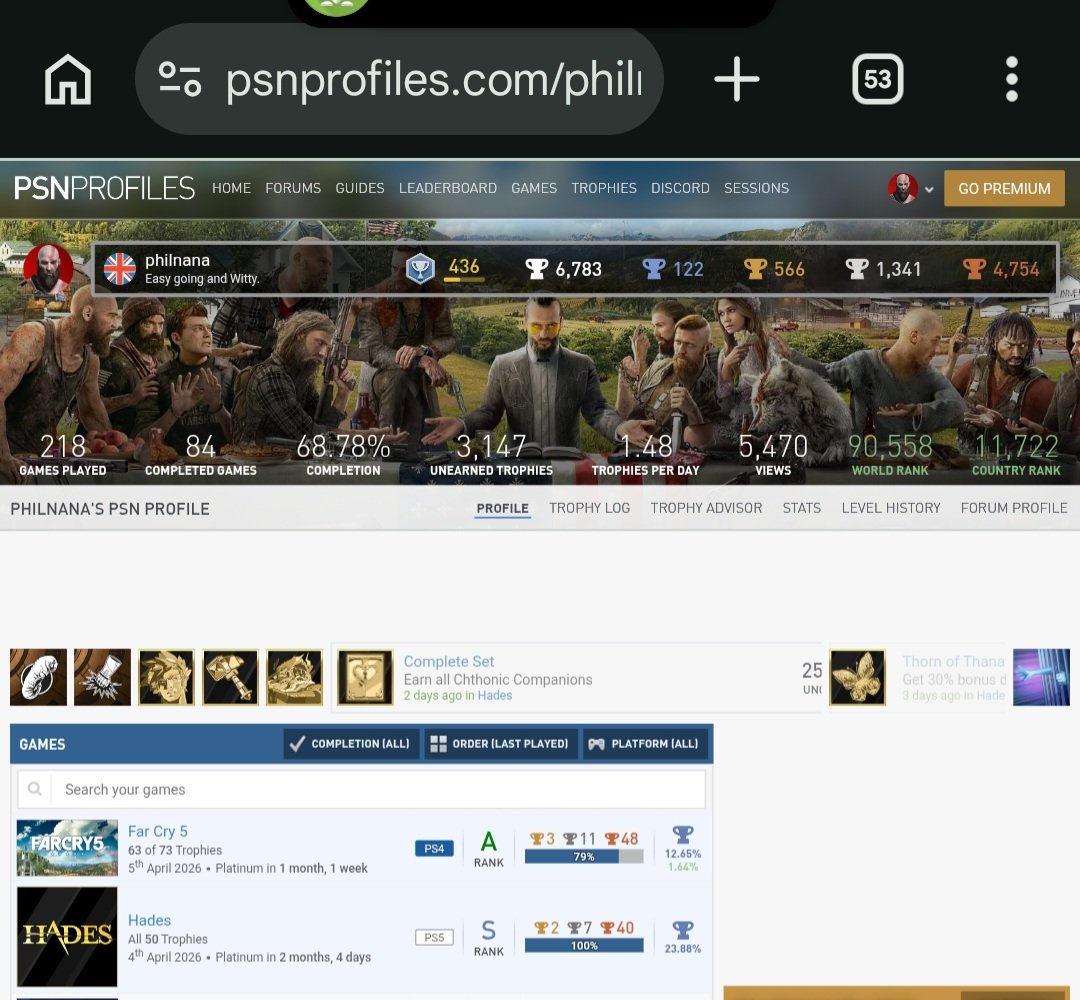Click the search magnifier icon
The width and height of the screenshot is (1080, 1000).
click(x=34, y=789)
